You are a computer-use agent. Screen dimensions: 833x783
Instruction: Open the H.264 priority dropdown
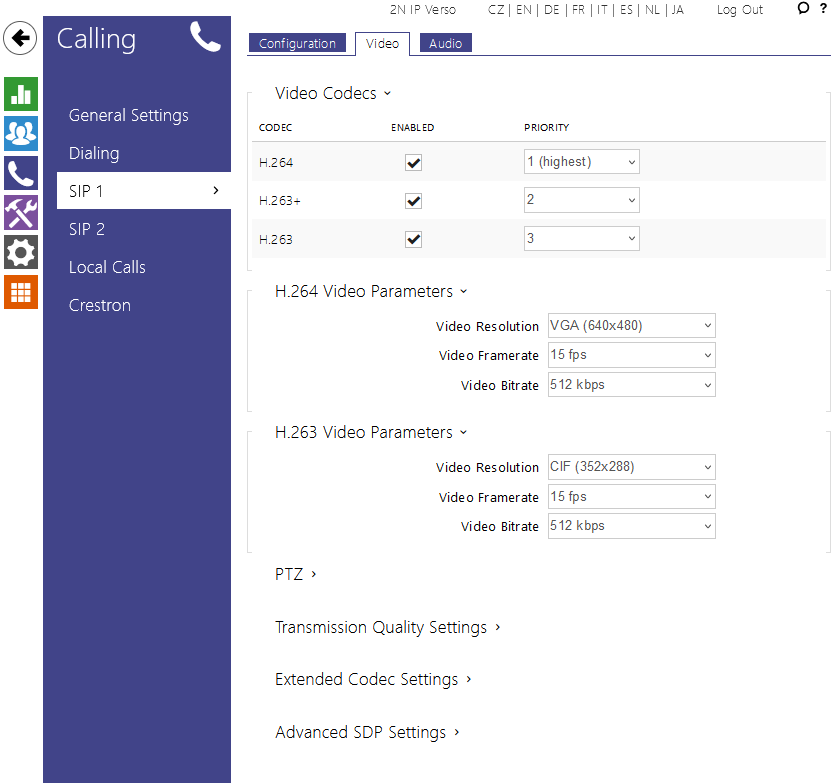pyautogui.click(x=581, y=162)
